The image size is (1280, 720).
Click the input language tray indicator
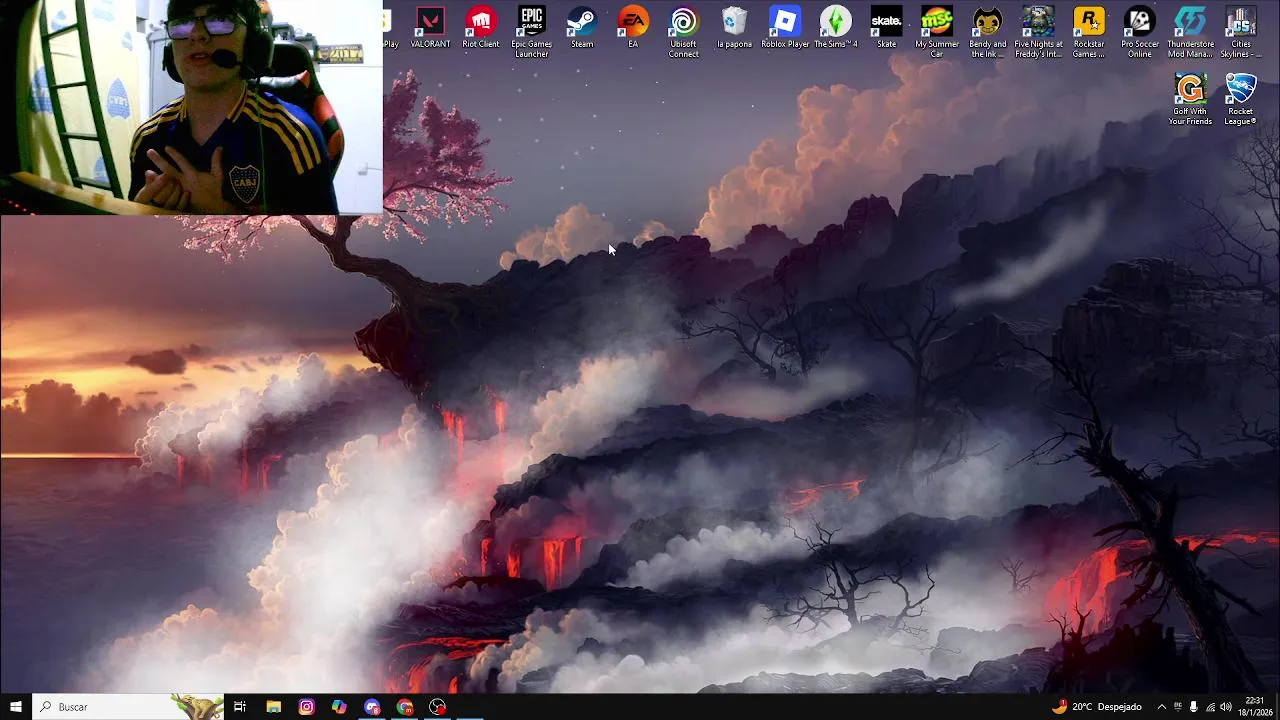pyautogui.click(x=1178, y=707)
